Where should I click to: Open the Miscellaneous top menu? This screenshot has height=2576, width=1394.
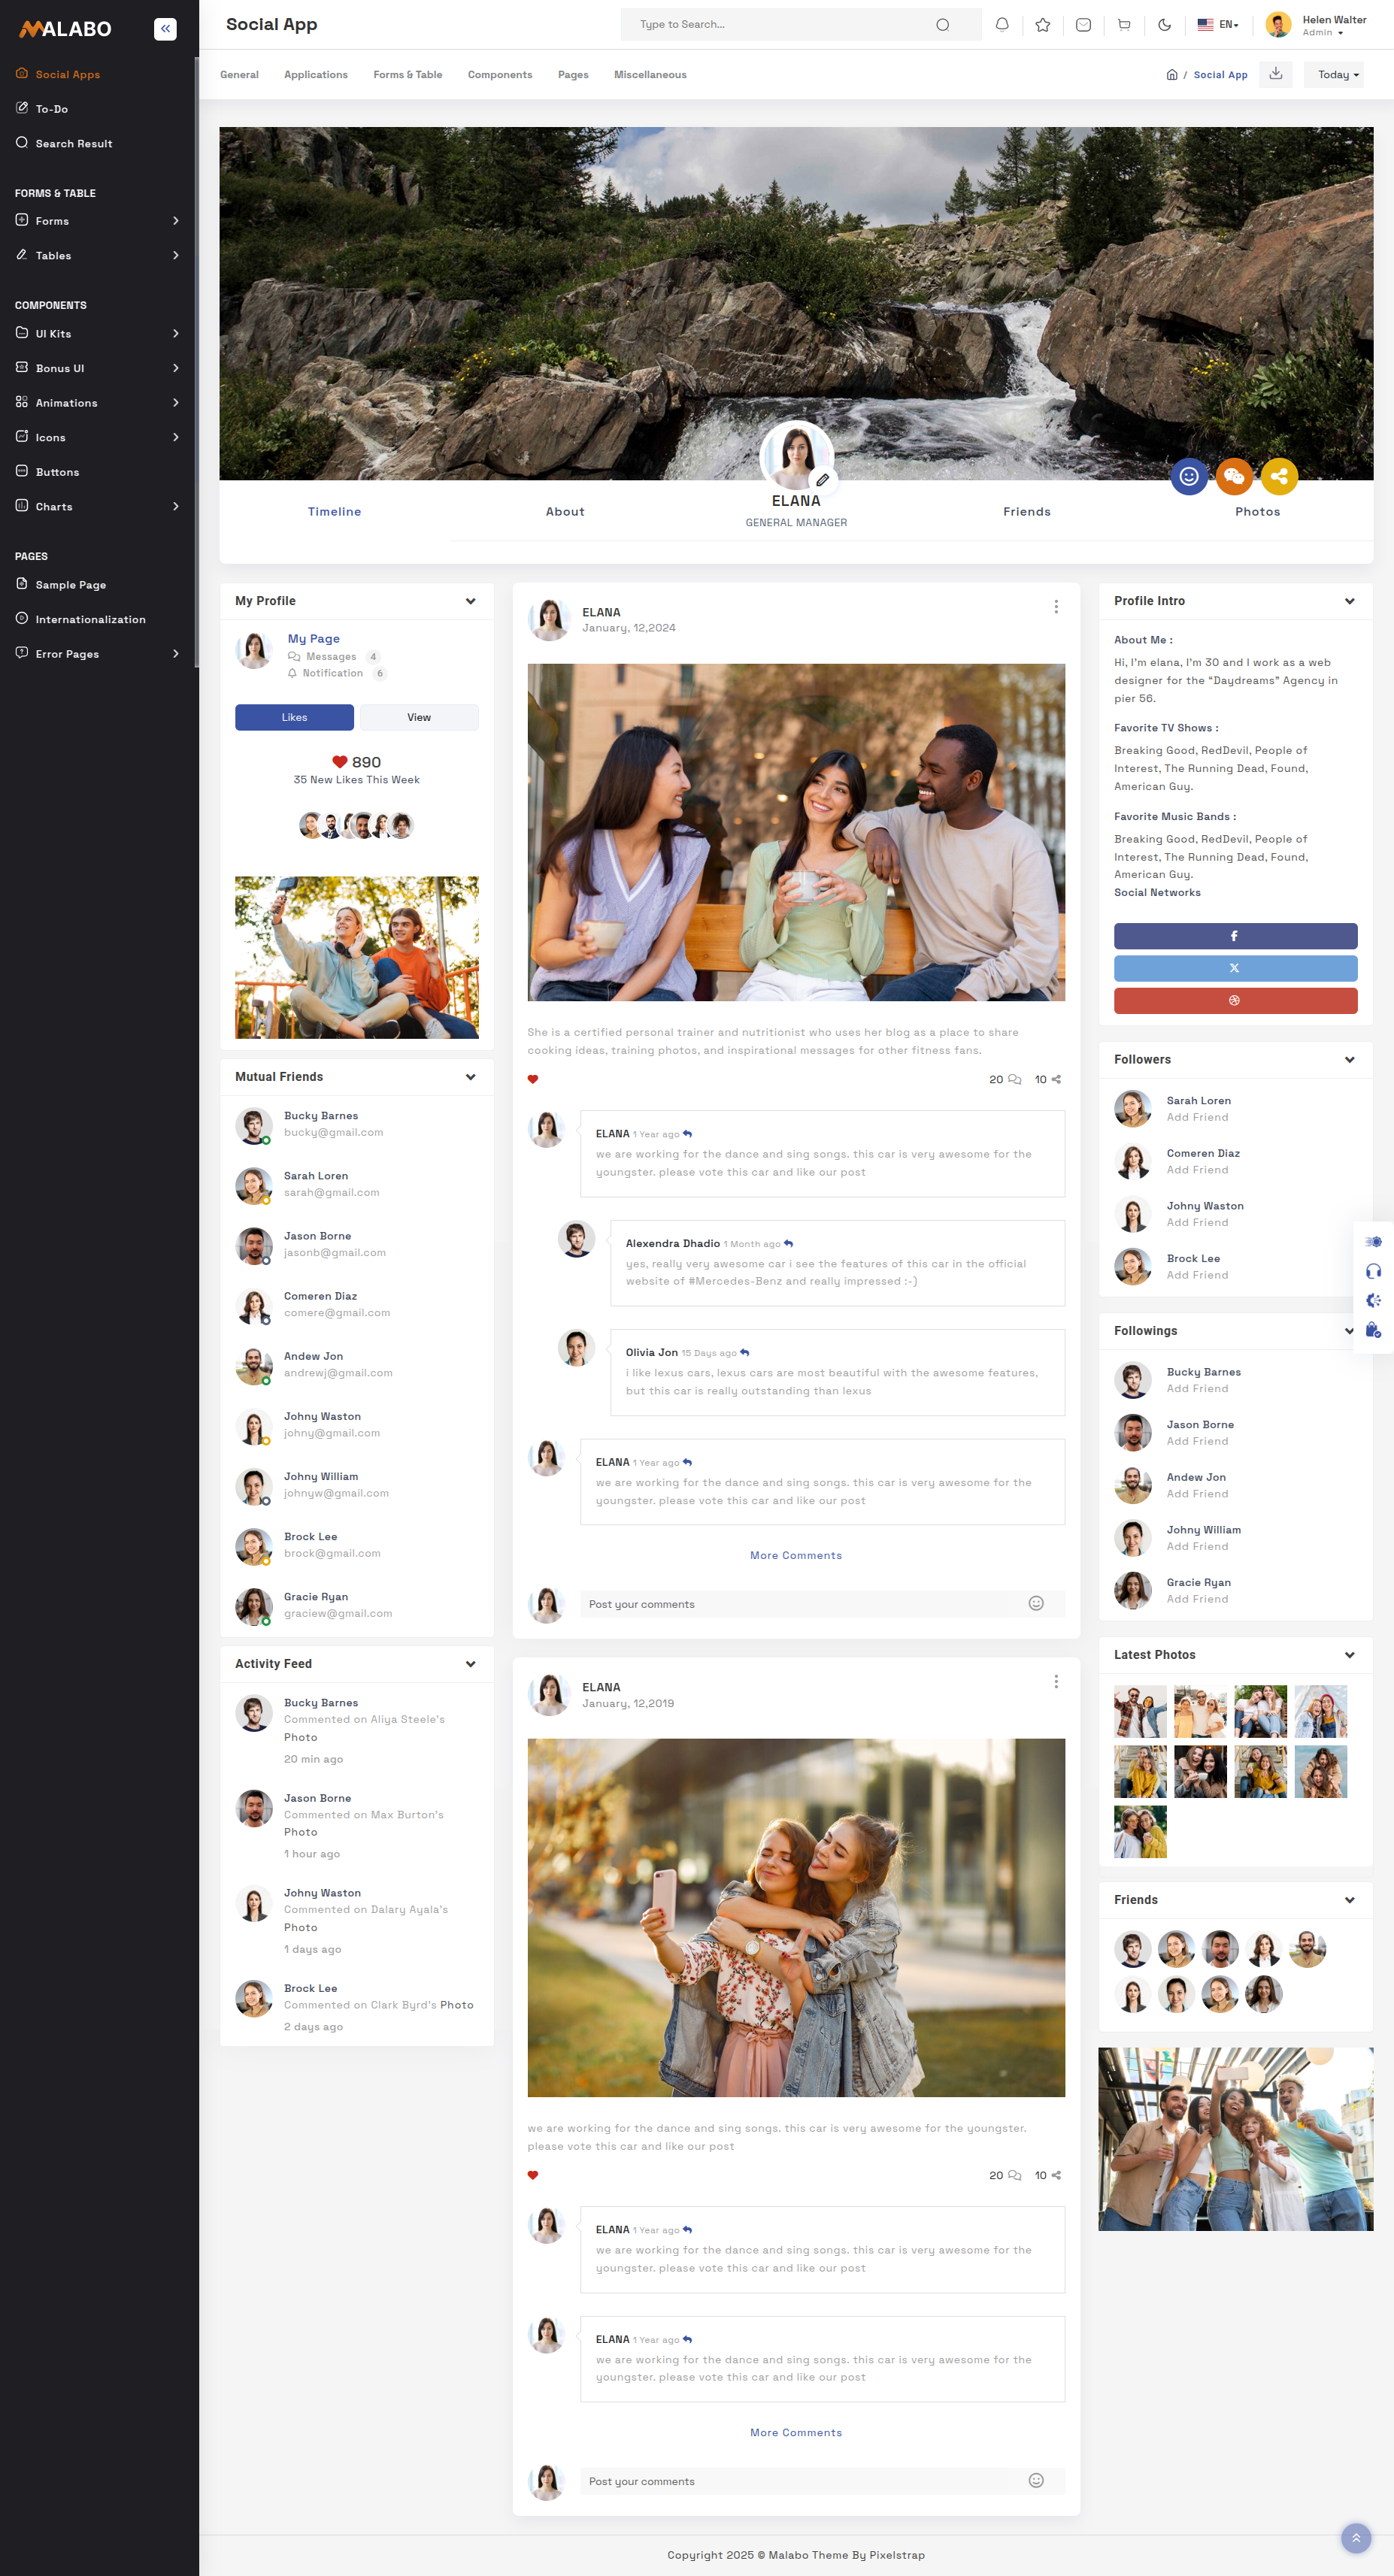coord(650,75)
